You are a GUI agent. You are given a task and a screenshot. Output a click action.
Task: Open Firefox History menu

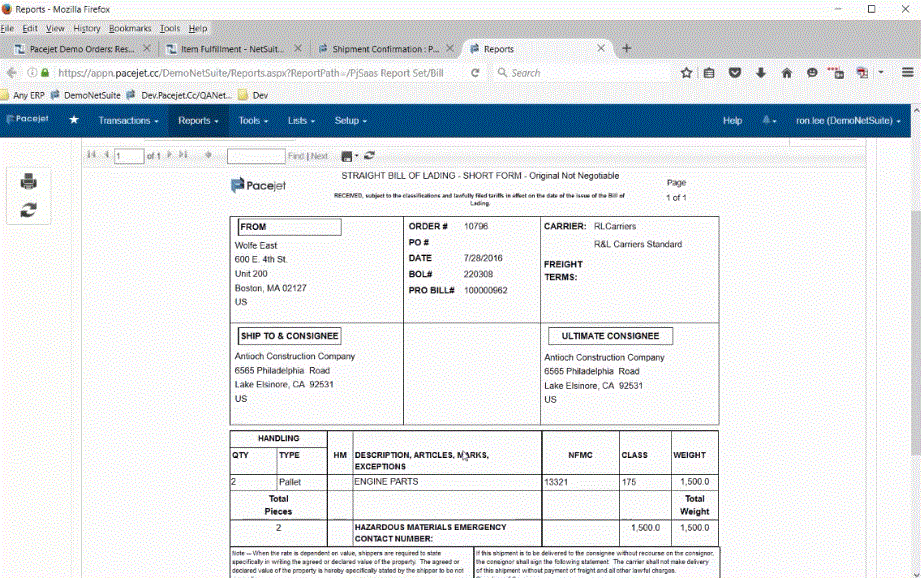[x=87, y=28]
